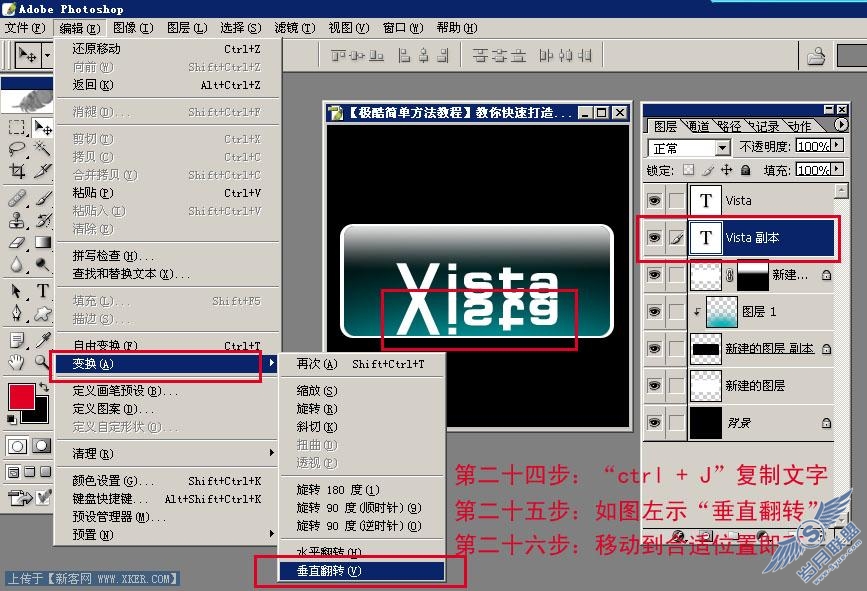Toggle the lock all padlock option
867x591 pixels.
[746, 170]
